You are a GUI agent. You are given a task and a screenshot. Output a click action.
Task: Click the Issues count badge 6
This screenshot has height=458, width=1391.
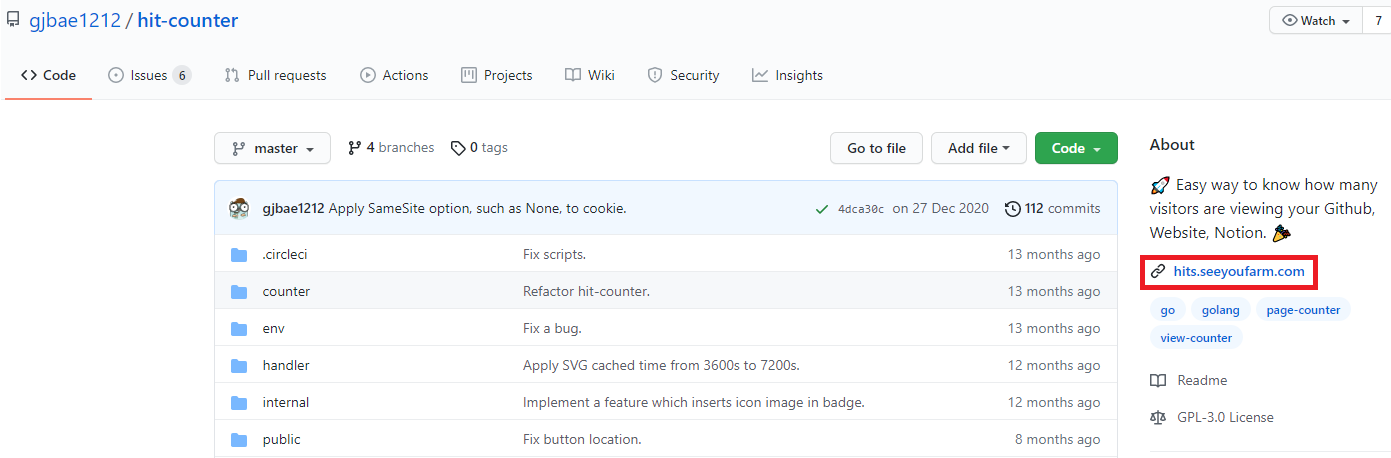coord(181,75)
